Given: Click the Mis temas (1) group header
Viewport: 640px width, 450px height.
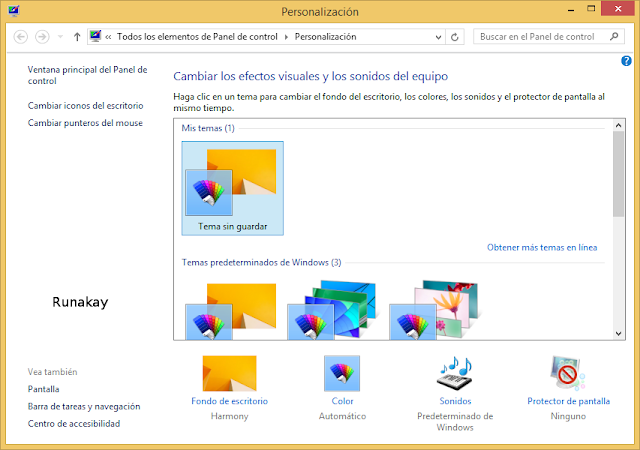Looking at the screenshot, I should tap(208, 128).
